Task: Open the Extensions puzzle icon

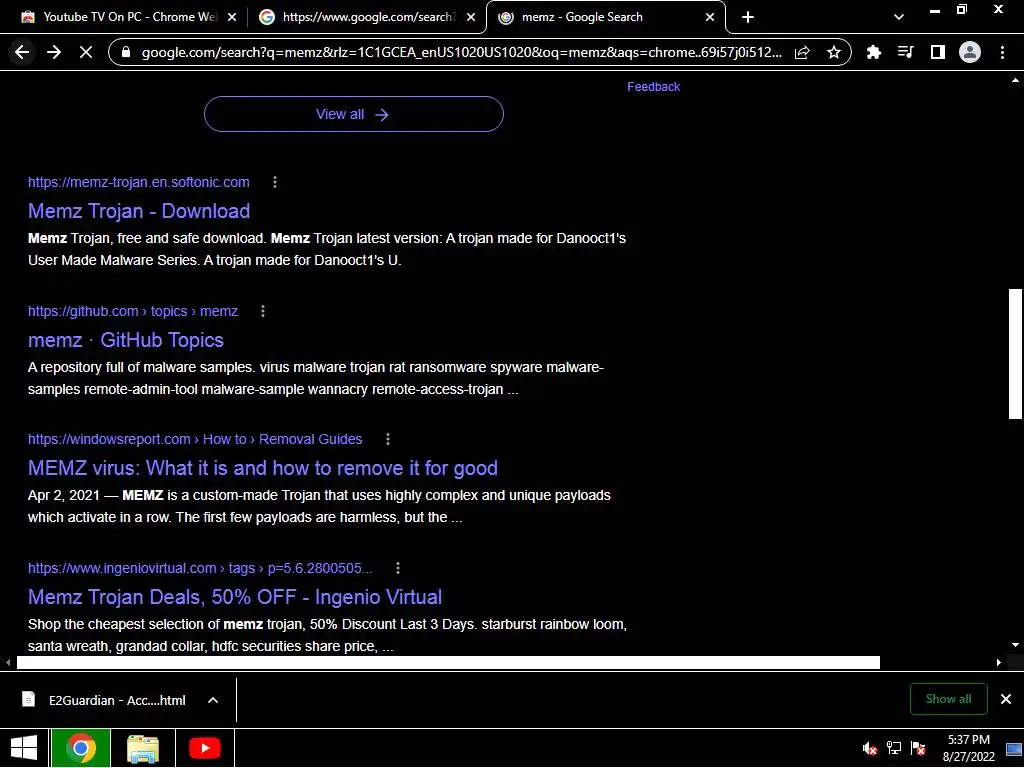Action: point(873,52)
